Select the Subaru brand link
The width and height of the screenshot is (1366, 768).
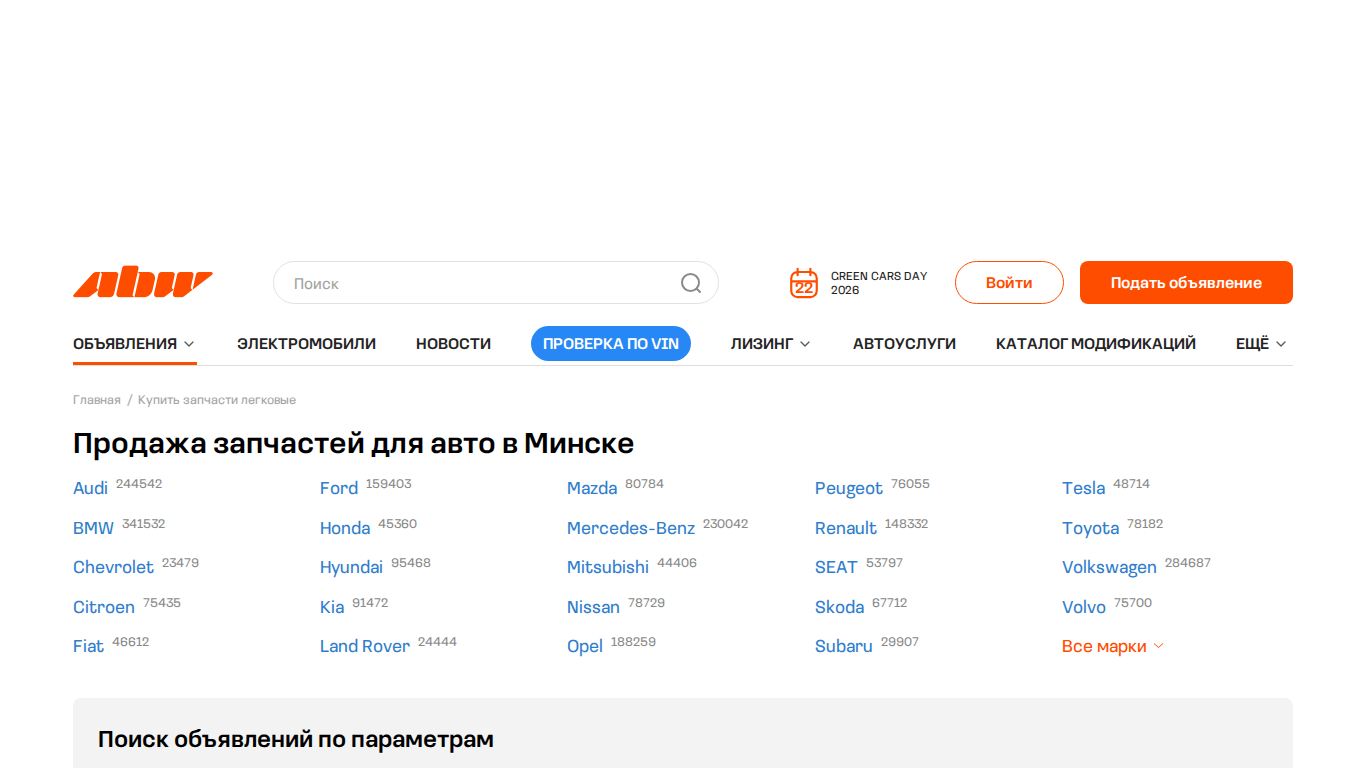(x=844, y=646)
